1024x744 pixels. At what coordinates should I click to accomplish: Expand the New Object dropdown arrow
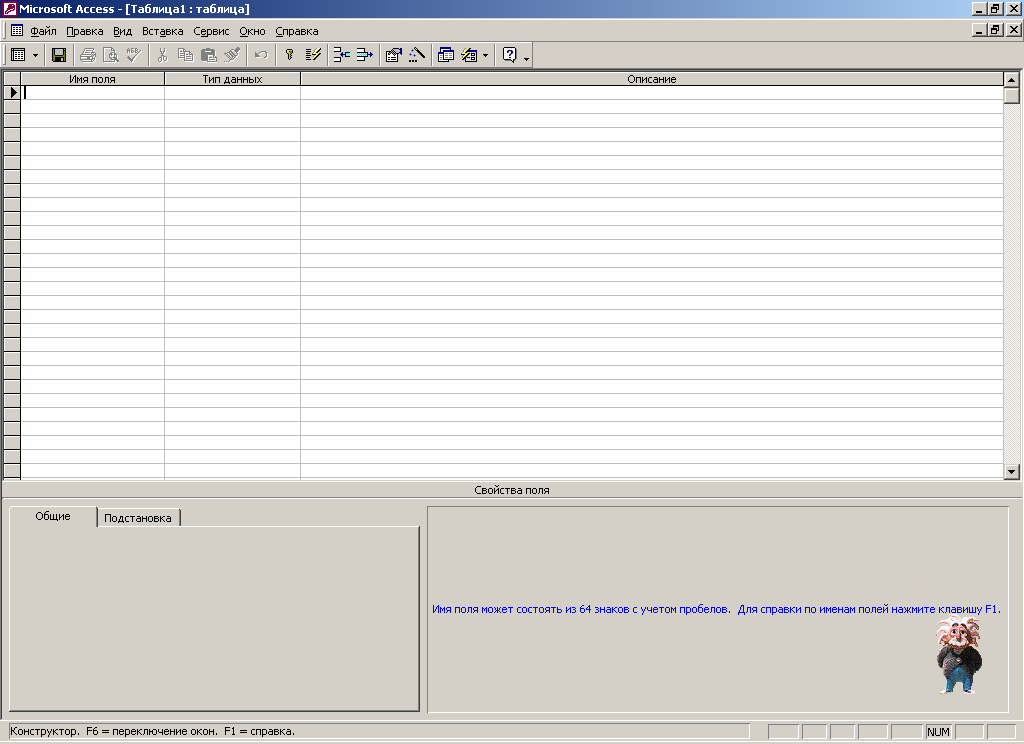(485, 56)
